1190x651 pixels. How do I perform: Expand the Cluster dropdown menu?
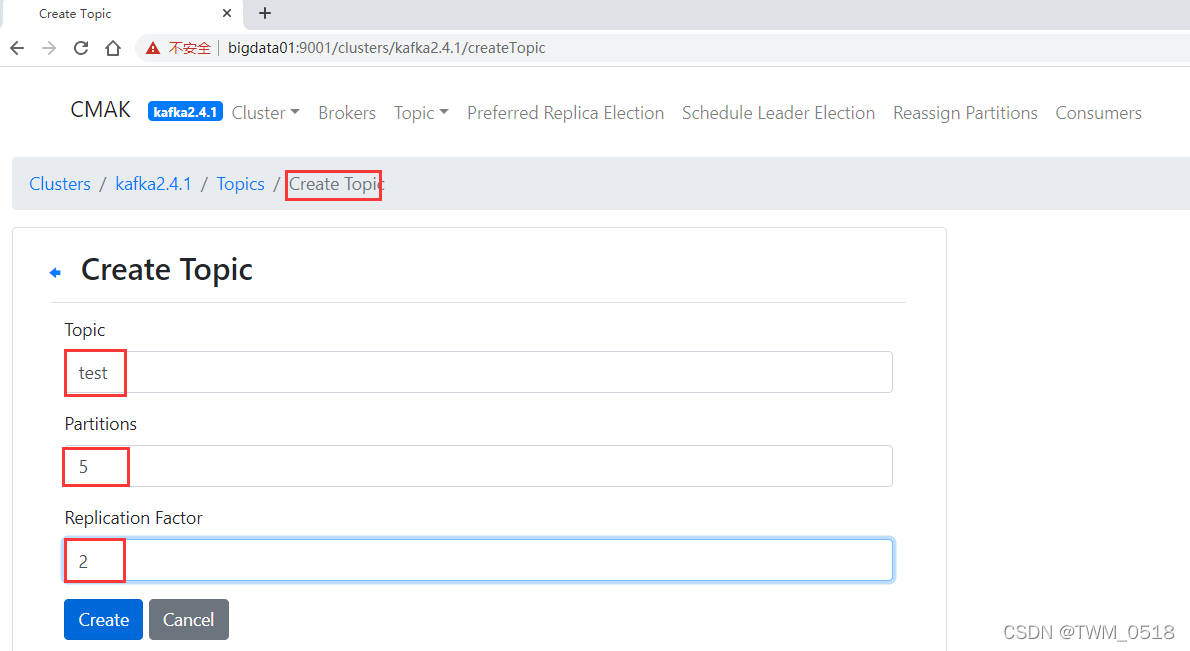pos(266,112)
